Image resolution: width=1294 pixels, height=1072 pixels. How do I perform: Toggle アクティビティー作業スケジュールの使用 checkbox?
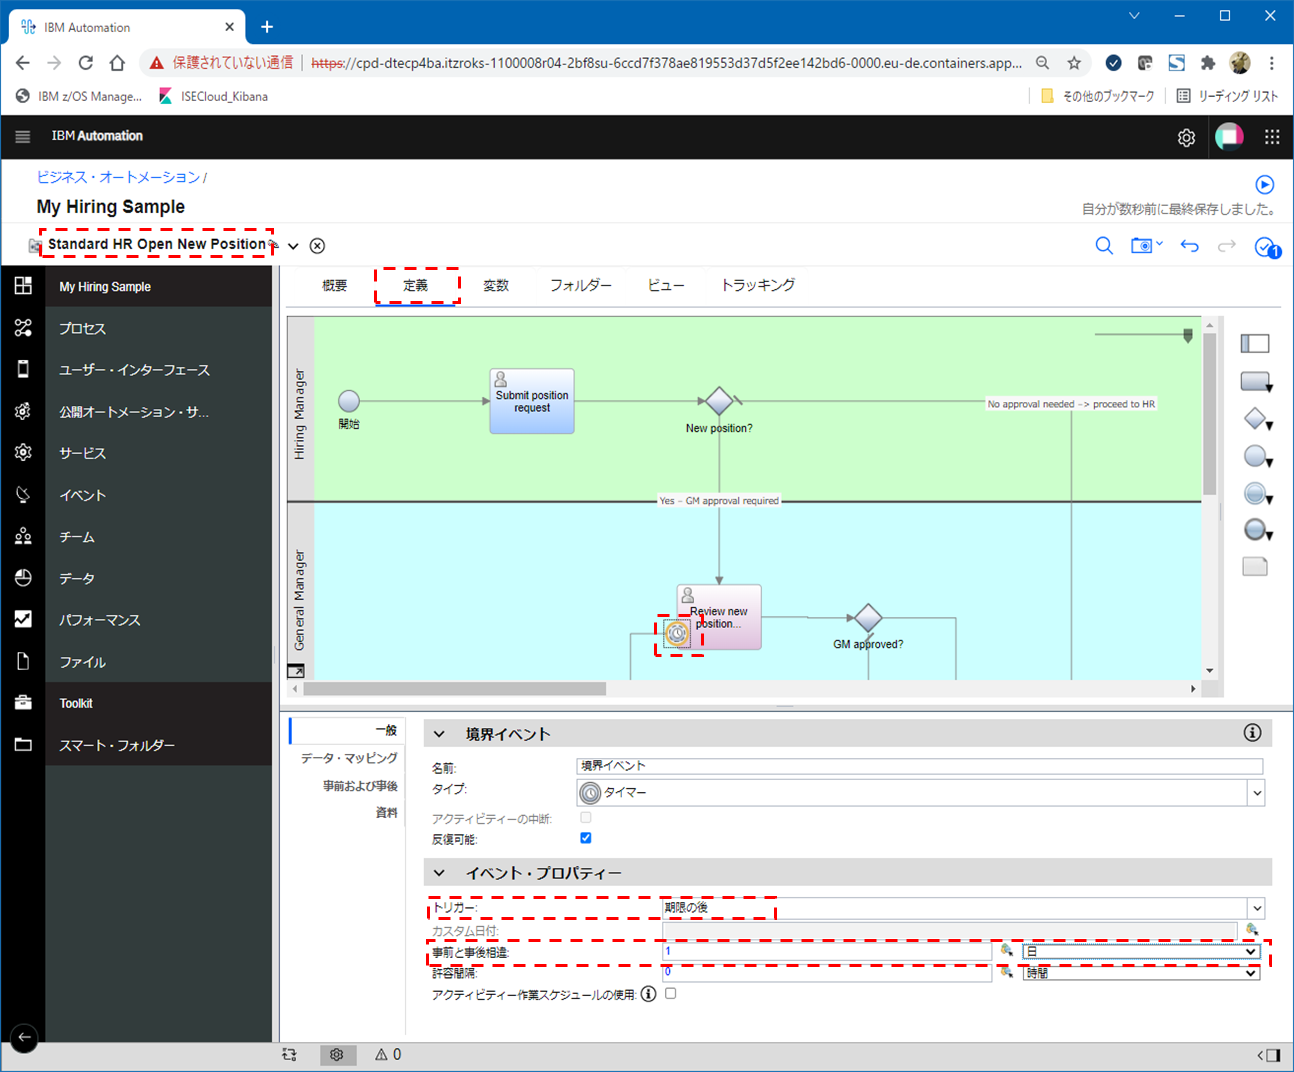(x=671, y=993)
